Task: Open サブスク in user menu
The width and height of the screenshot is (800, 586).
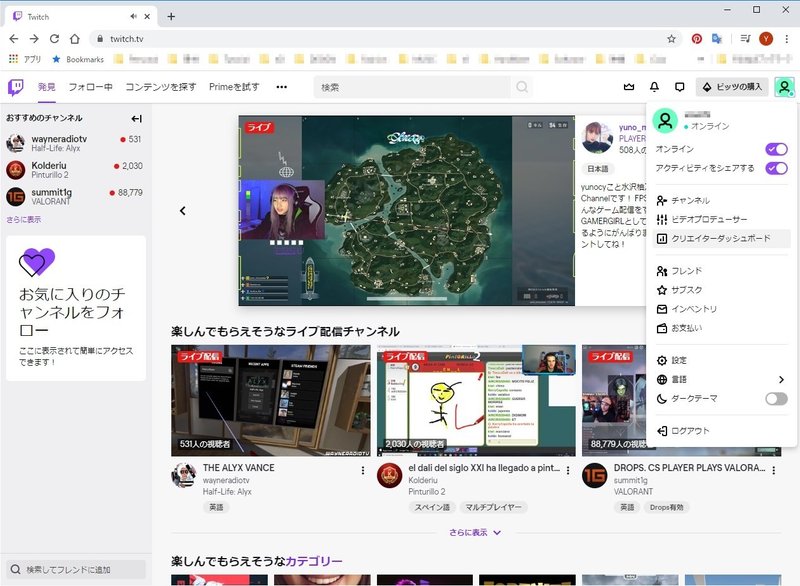Action: click(x=721, y=290)
